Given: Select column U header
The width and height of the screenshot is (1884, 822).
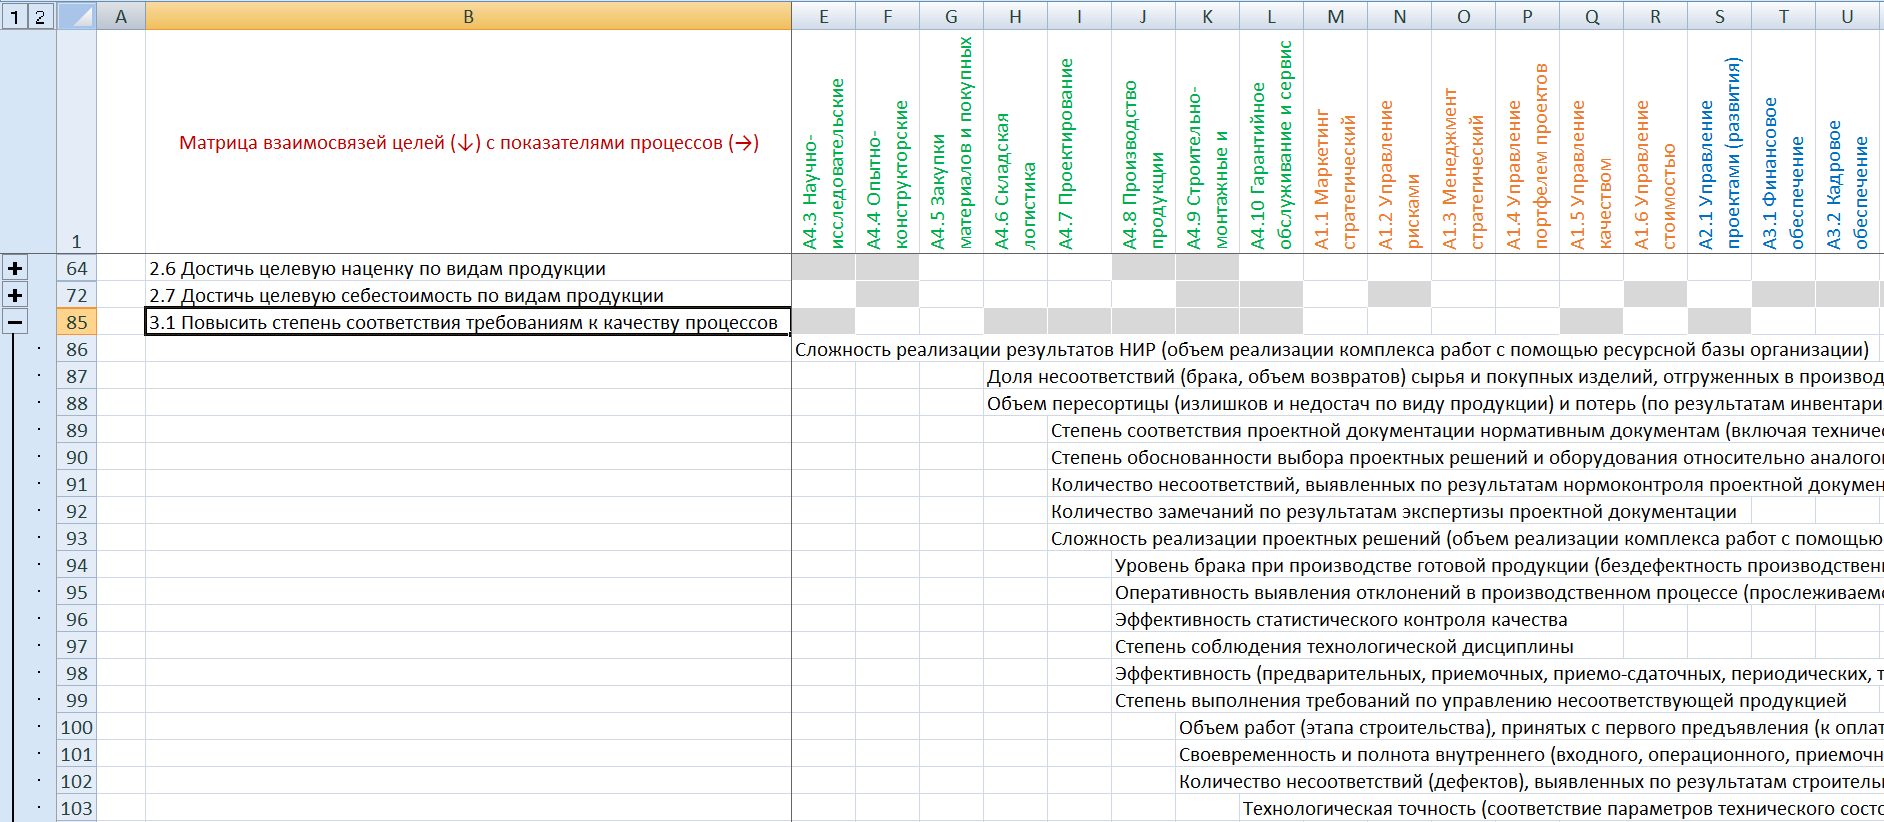Looking at the screenshot, I should pos(1847,16).
